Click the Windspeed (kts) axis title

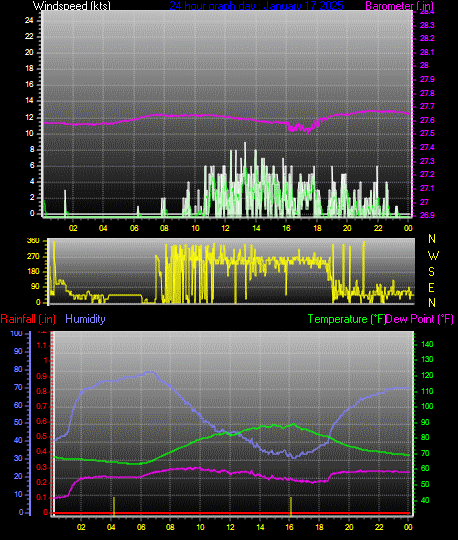pos(72,6)
